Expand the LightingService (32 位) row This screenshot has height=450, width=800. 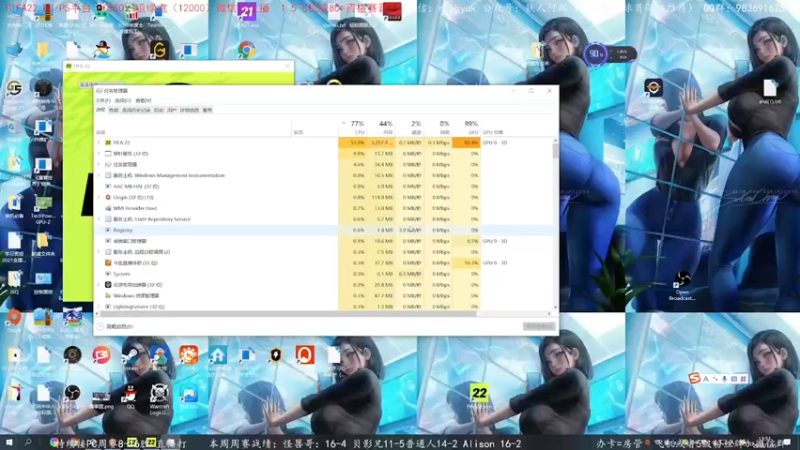98,307
